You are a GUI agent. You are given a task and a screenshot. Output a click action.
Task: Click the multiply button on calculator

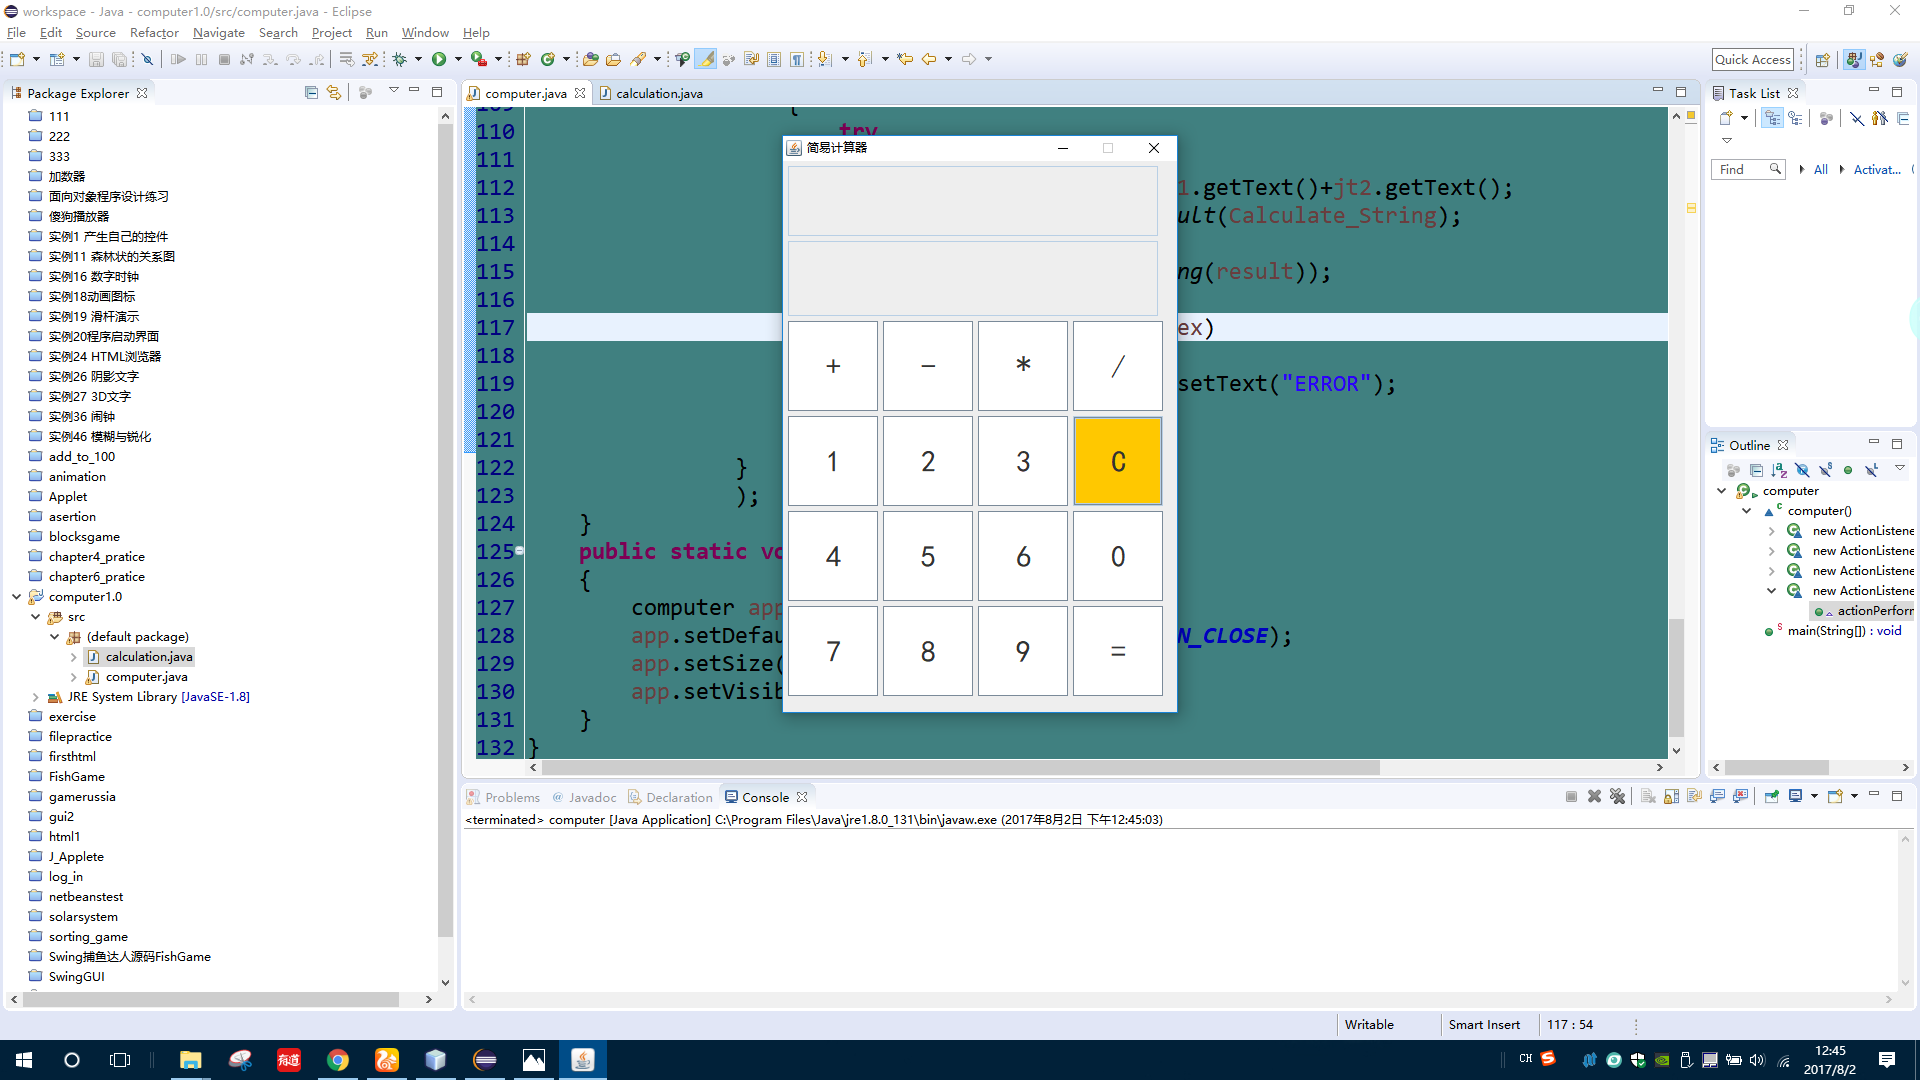click(1023, 366)
